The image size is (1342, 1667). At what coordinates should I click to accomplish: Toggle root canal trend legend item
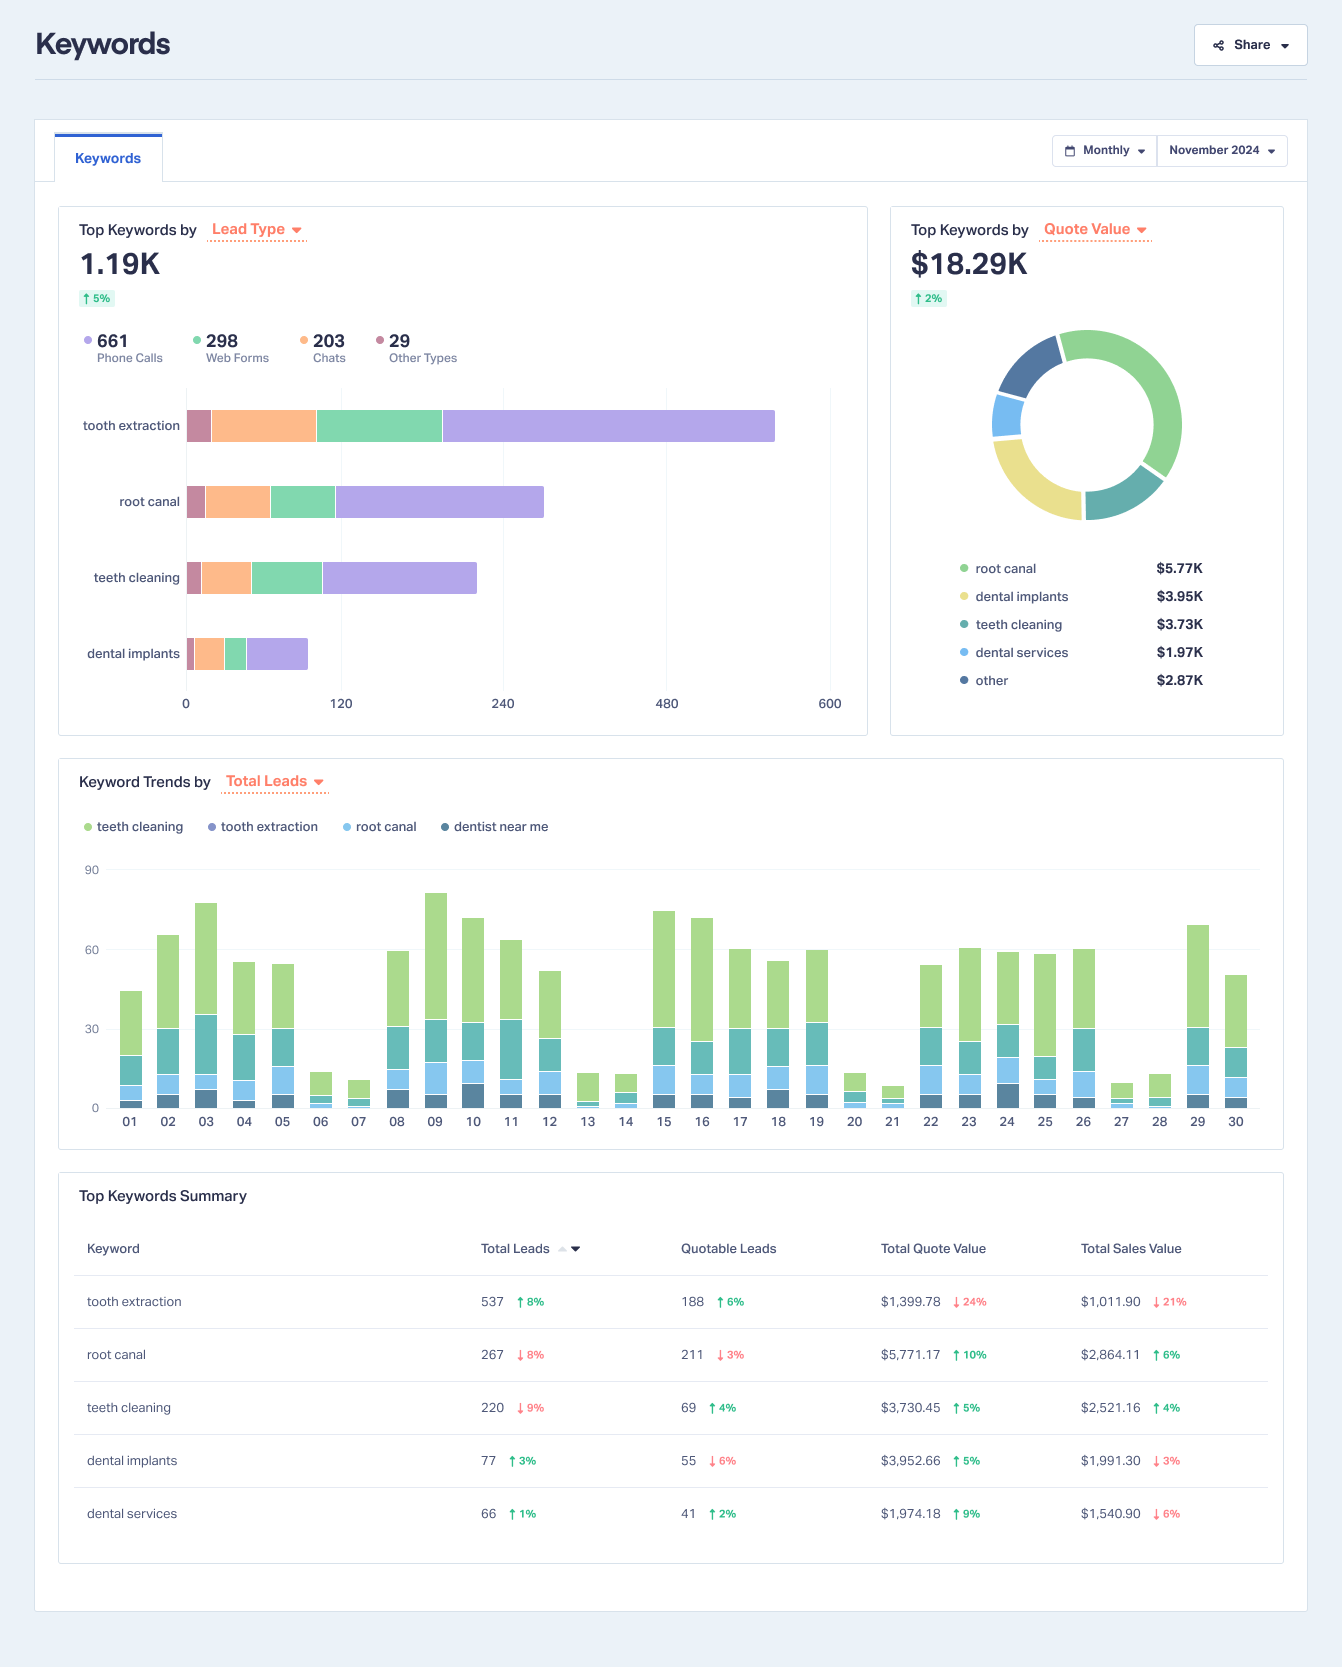379,827
